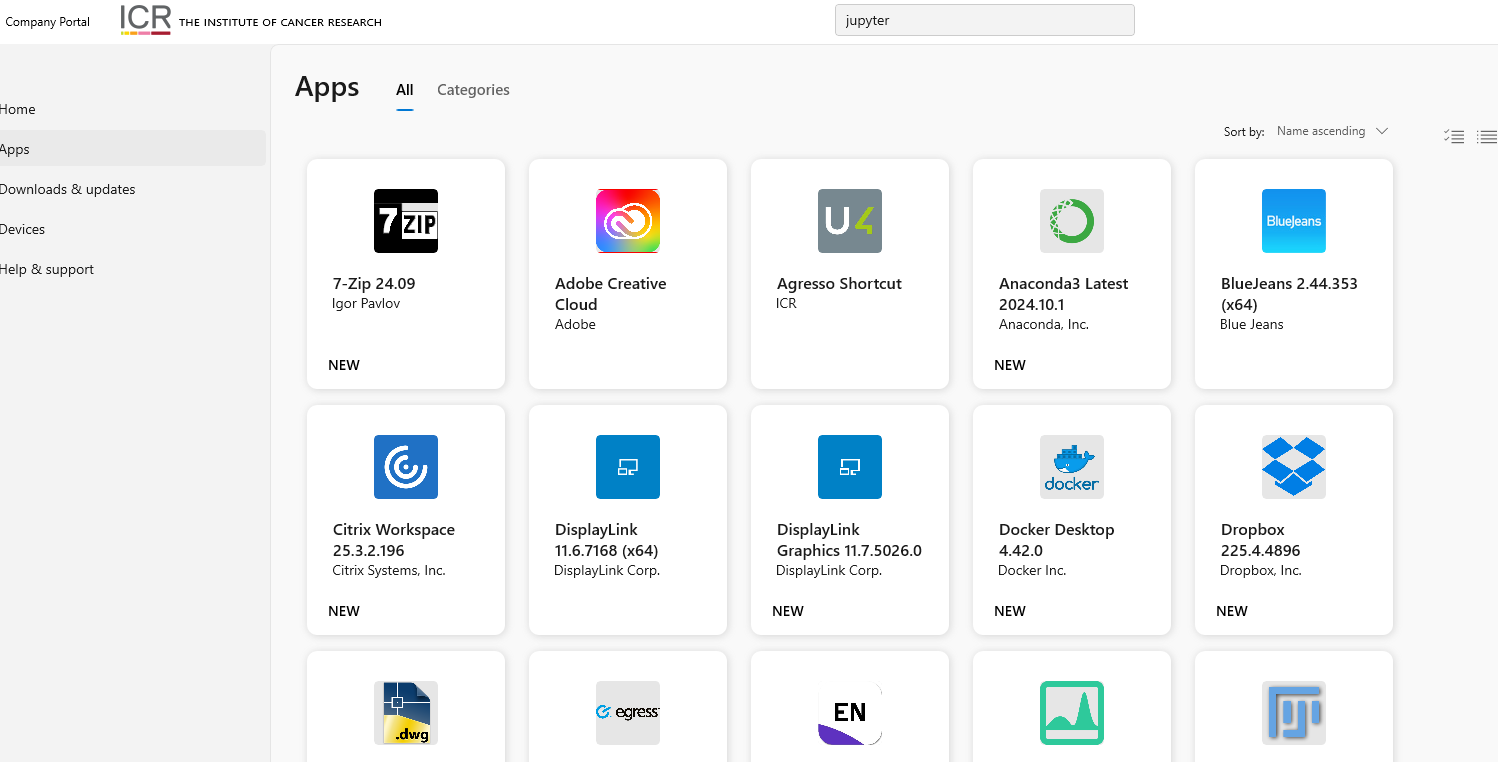Image resolution: width=1498 pixels, height=762 pixels.
Task: Click Docker Desktop 4.42.0 title
Action: point(1056,540)
